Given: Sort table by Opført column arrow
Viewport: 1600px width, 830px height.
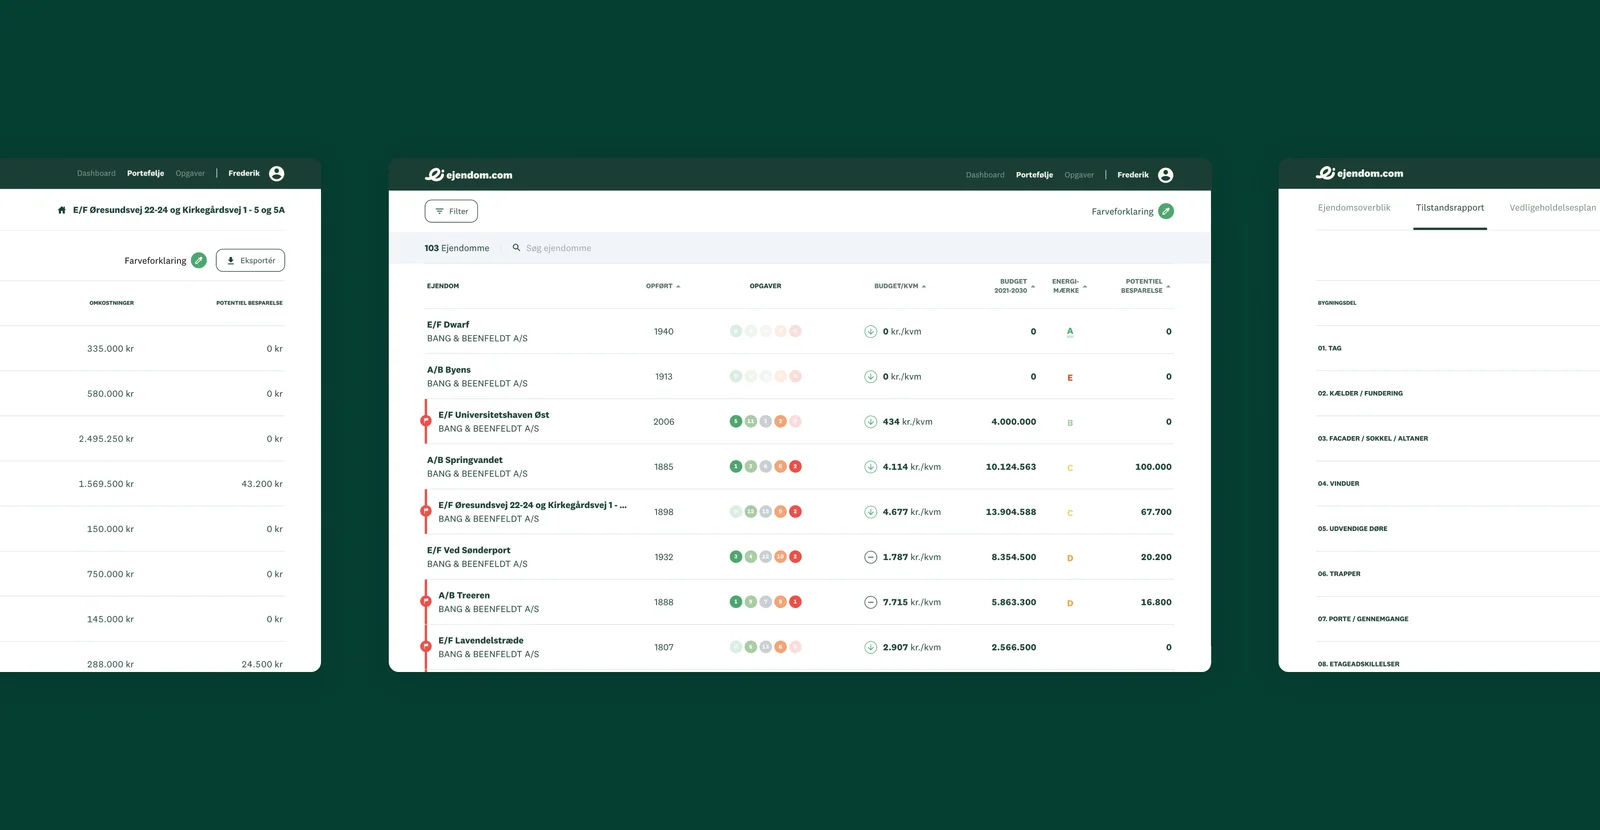Looking at the screenshot, I should (x=678, y=287).
